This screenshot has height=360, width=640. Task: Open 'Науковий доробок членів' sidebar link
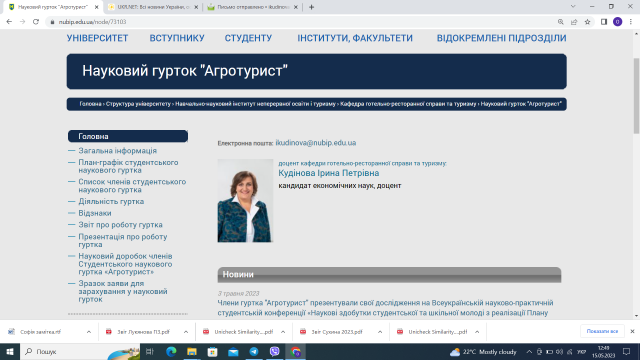point(125,264)
